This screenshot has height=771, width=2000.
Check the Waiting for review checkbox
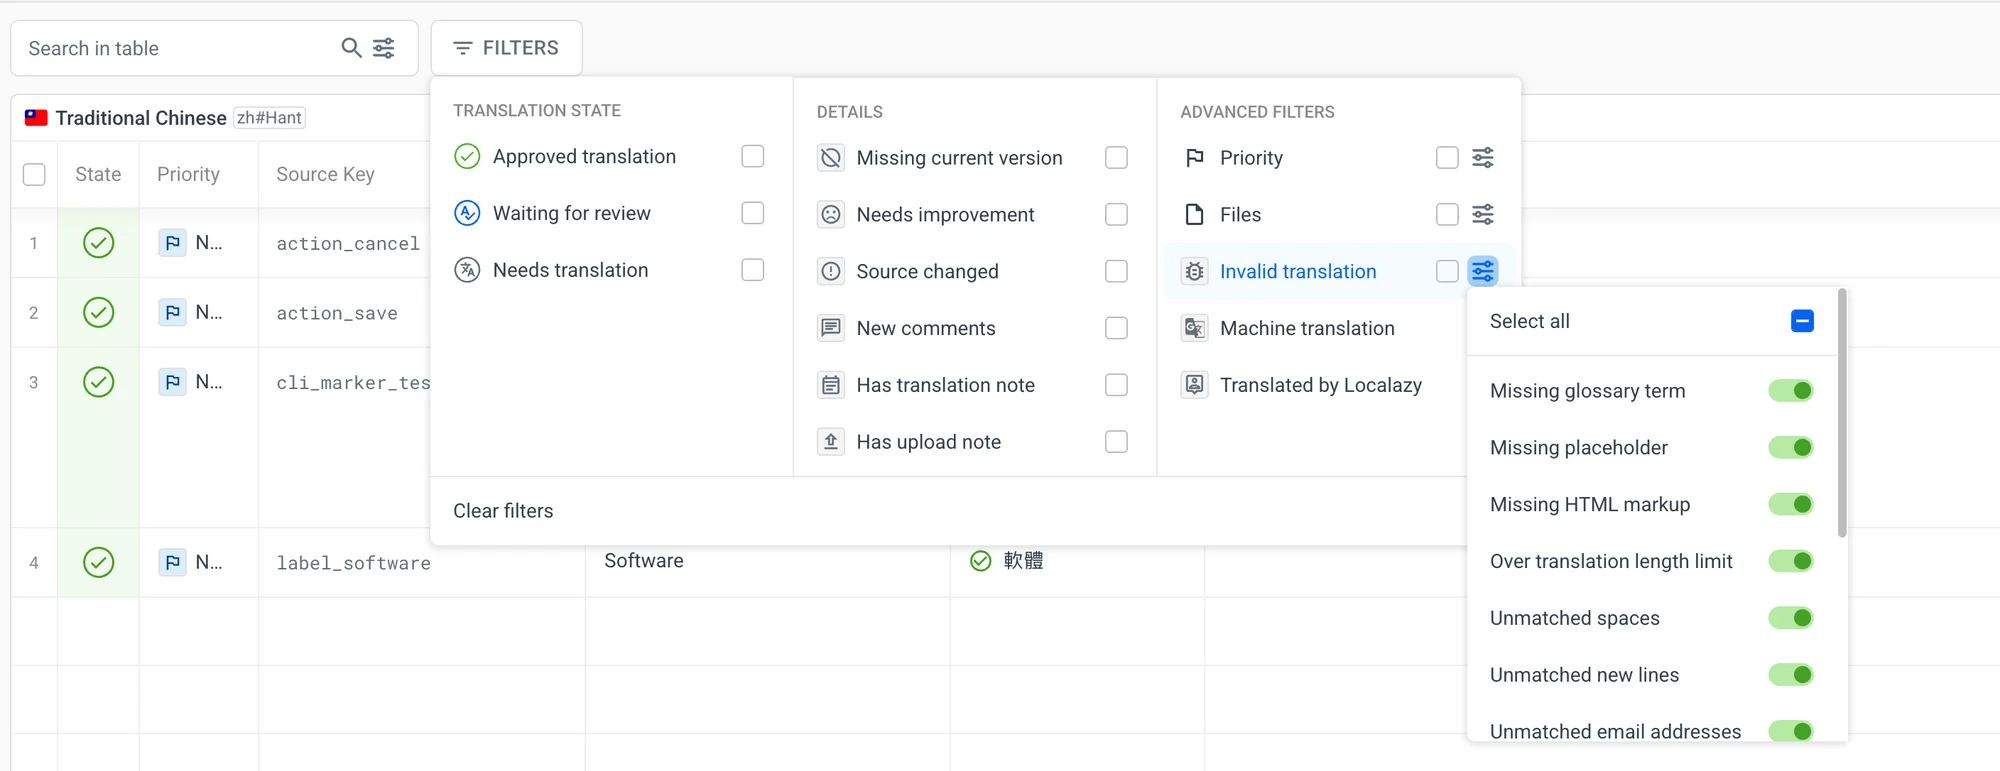[753, 213]
